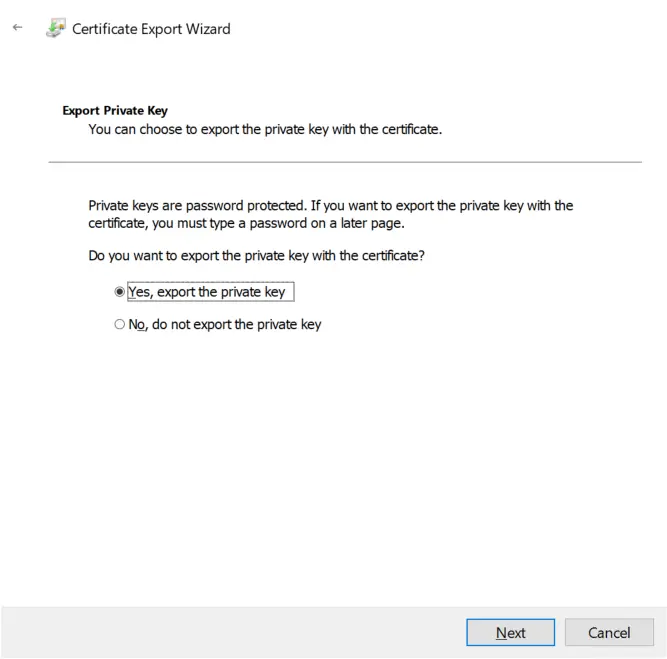
Task: Click the gray footer bar left of Next
Action: (x=230, y=632)
